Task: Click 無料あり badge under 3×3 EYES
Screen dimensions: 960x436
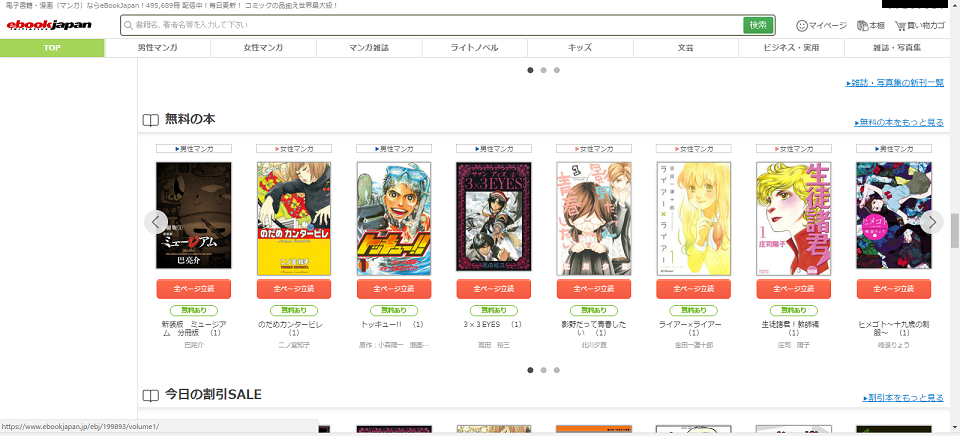Action: tap(493, 310)
